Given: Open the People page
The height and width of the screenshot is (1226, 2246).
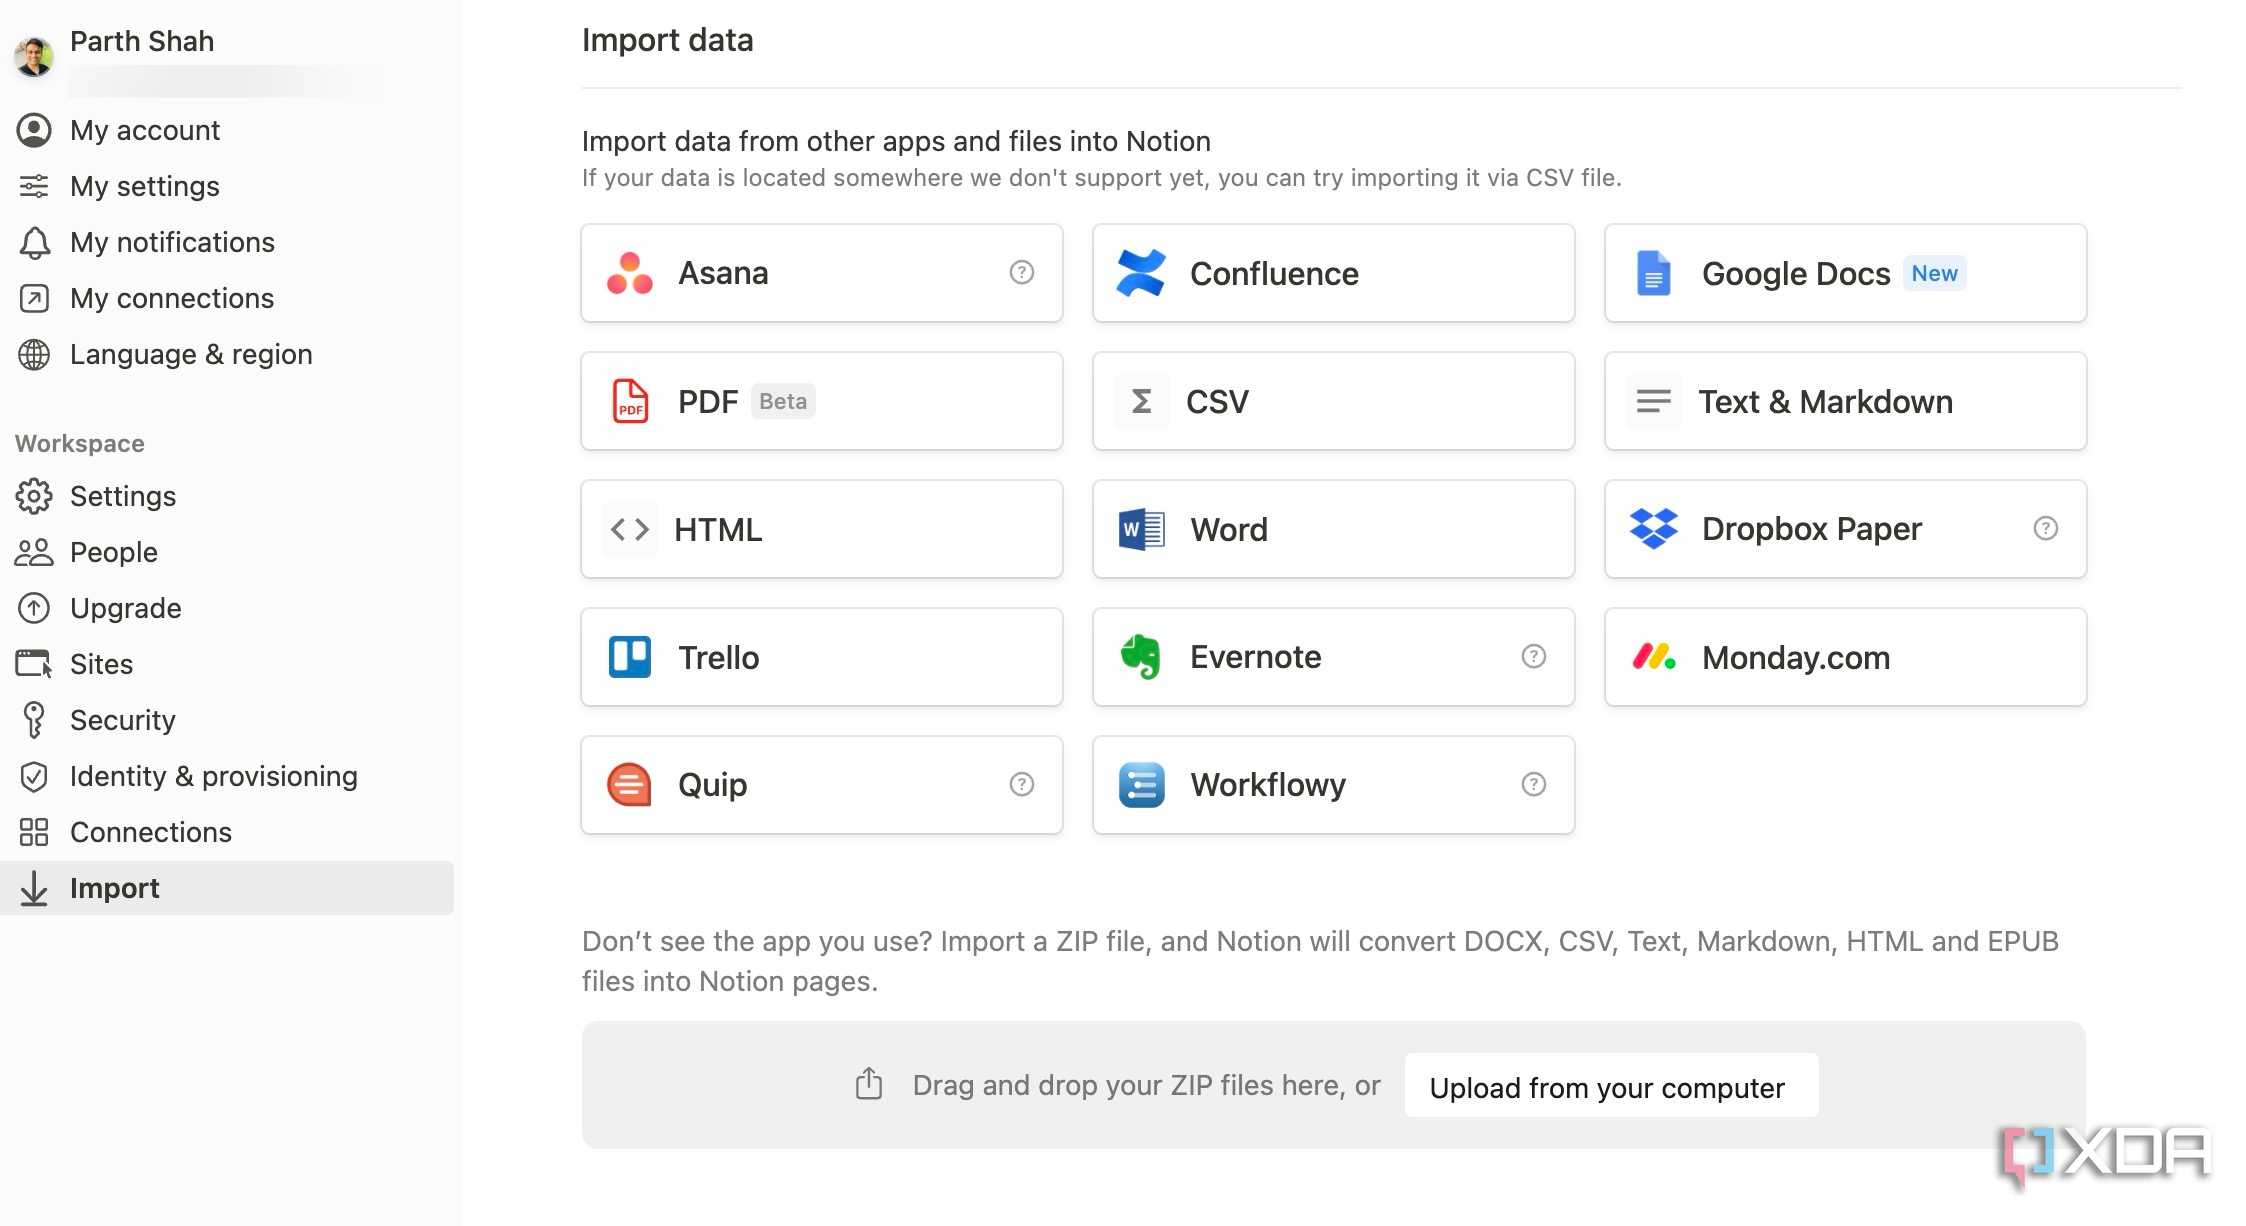Looking at the screenshot, I should pos(227,552).
